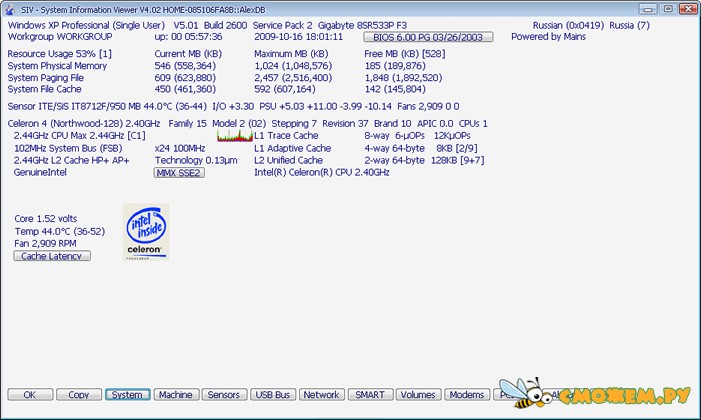Close the SIV window
The height and width of the screenshot is (420, 701).
click(688, 9)
